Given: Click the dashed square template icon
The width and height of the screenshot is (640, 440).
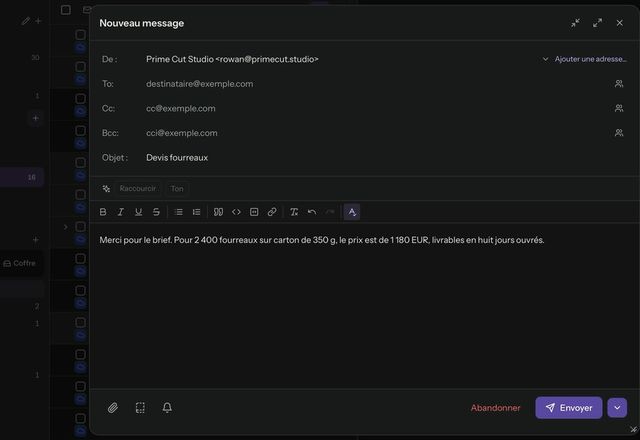Looking at the screenshot, I should click(140, 408).
